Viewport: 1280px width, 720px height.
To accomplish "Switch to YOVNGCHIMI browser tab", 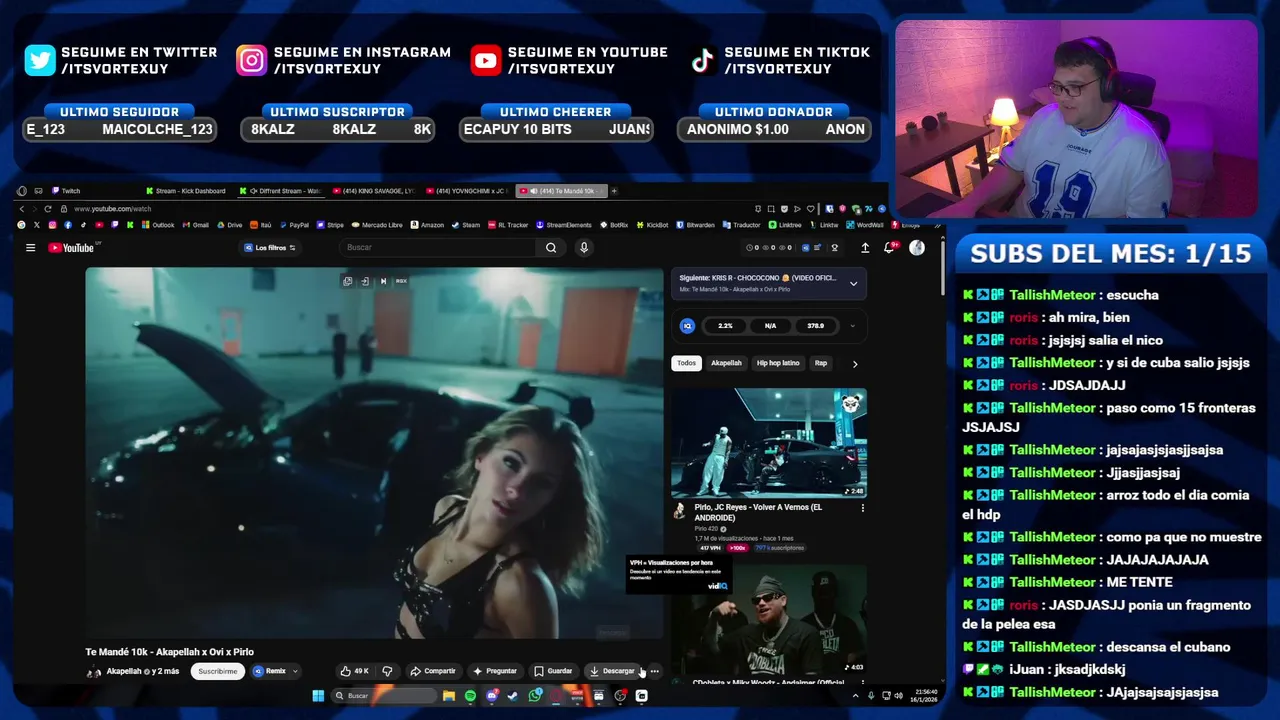I will [x=467, y=191].
